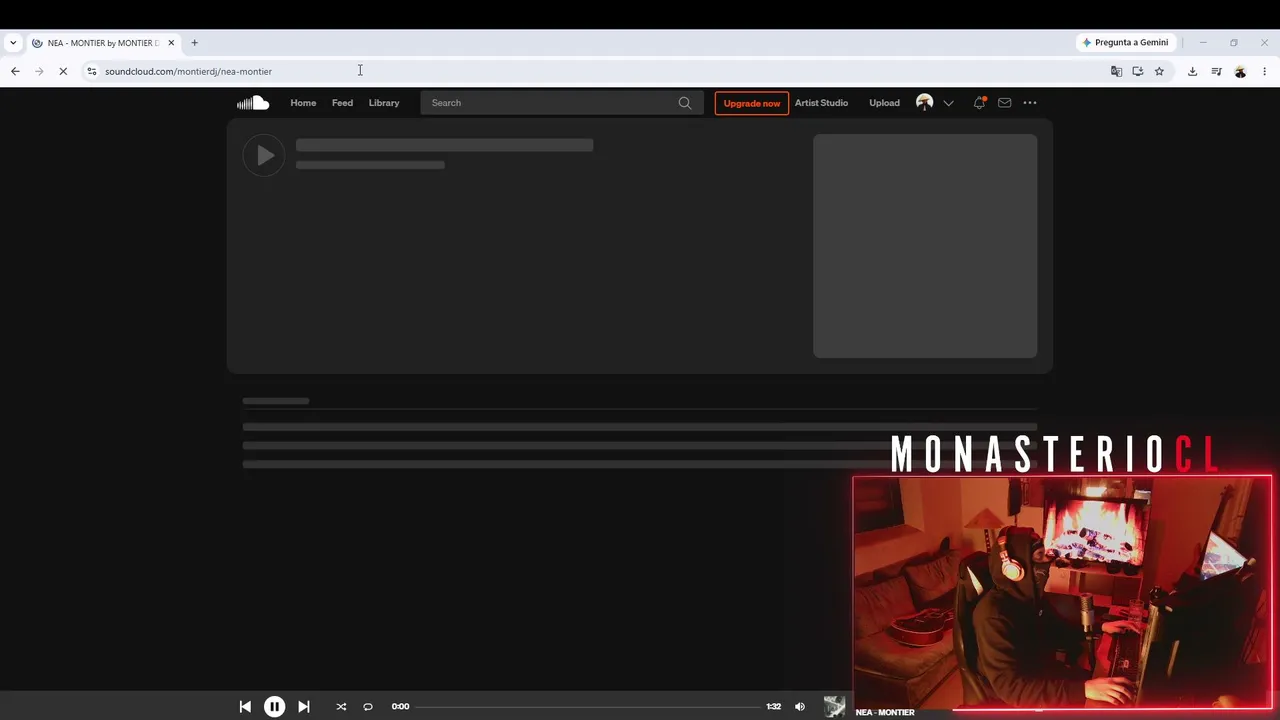The height and width of the screenshot is (720, 1280).
Task: Open the user avatar in SoundCloud header
Action: pyautogui.click(x=925, y=102)
